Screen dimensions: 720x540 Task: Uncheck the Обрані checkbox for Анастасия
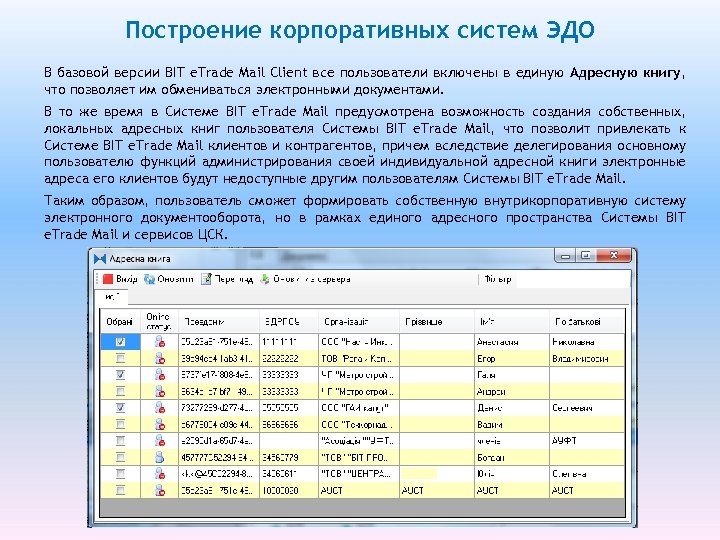(120, 342)
